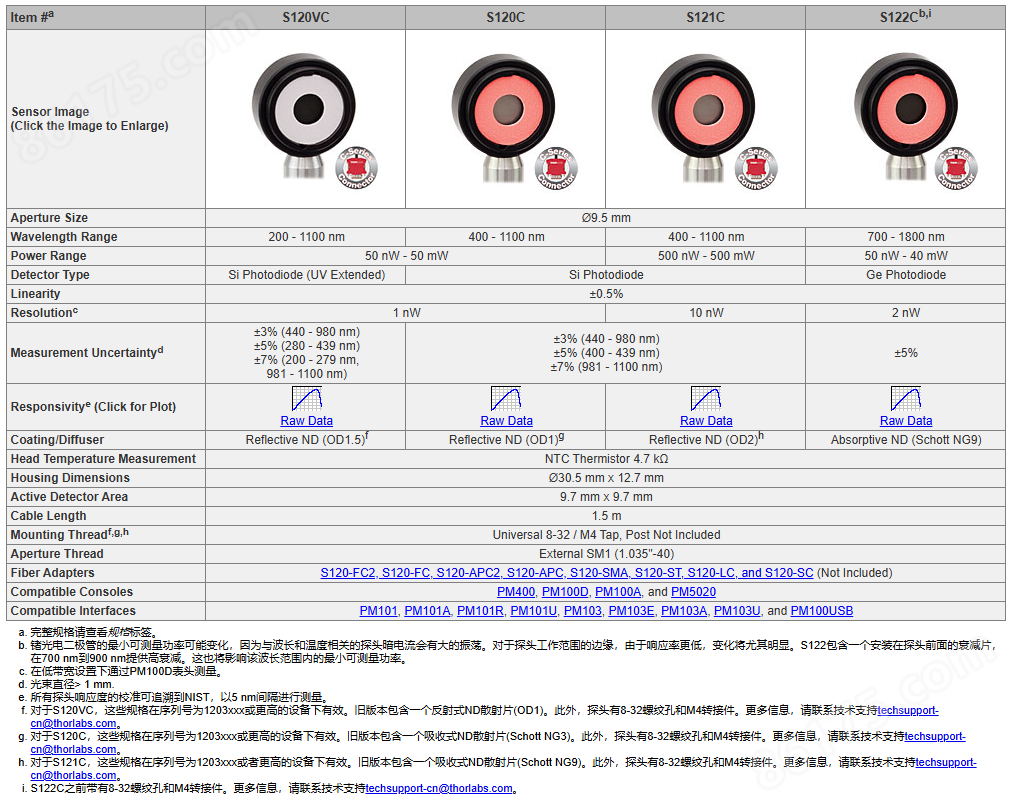Viewport: 1010px width, 801px height.
Task: Select 'Ø30.5 mm x 12.7 mm' housing value
Action: point(605,478)
